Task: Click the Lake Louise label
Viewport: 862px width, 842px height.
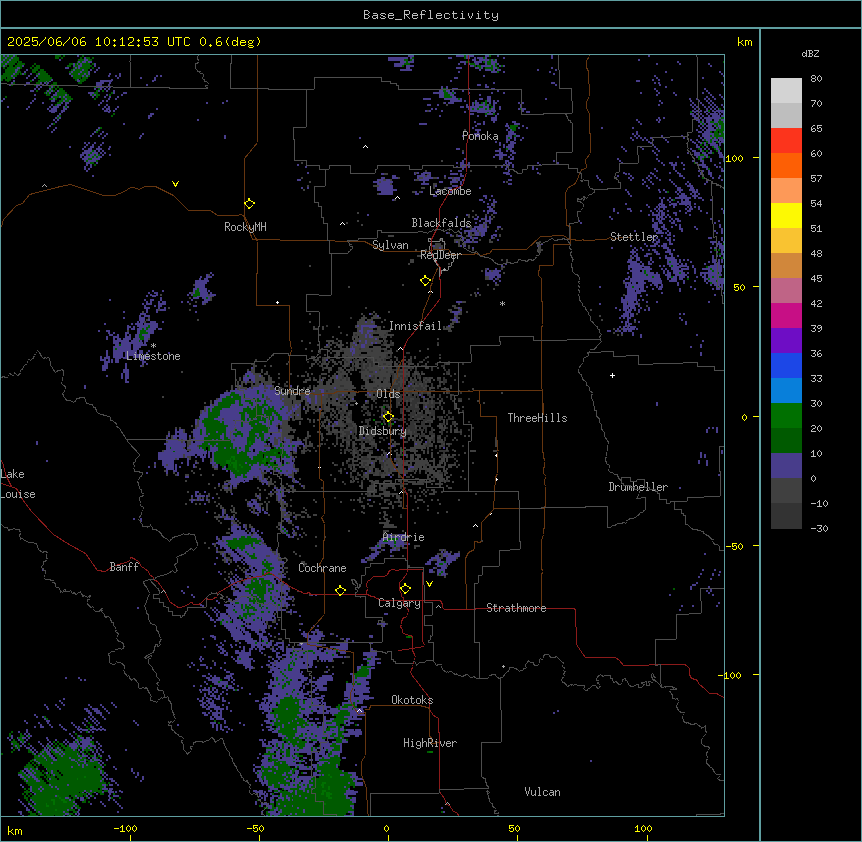Action: [x=18, y=484]
